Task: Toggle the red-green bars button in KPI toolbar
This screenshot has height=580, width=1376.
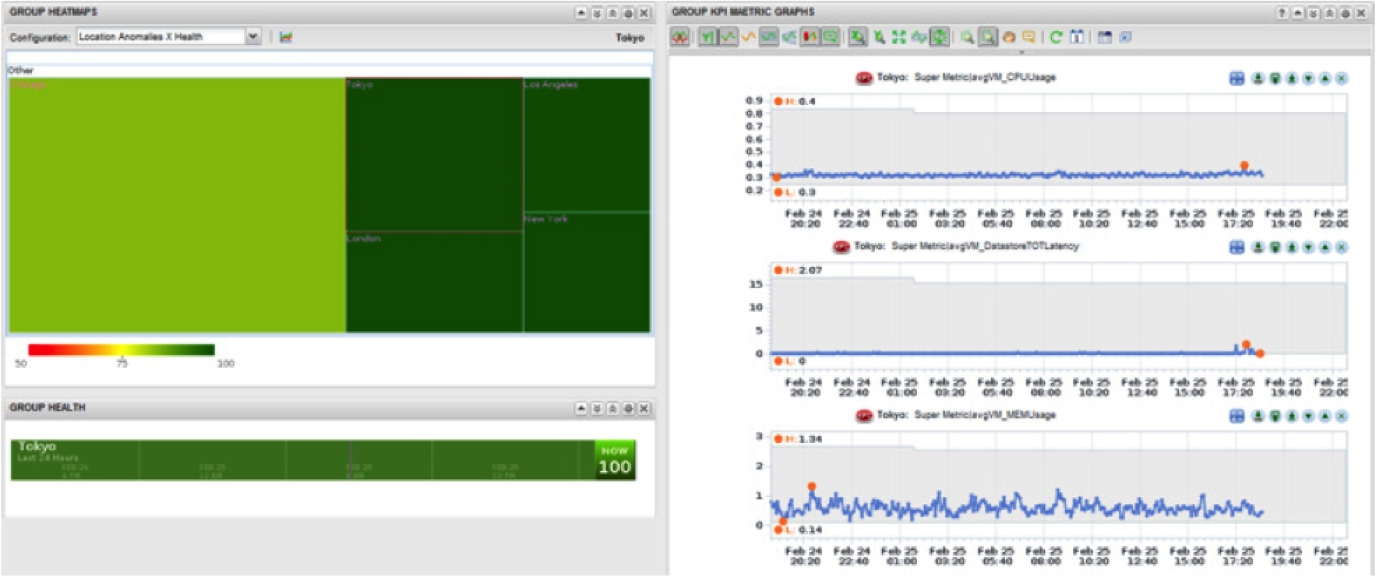Action: (808, 37)
